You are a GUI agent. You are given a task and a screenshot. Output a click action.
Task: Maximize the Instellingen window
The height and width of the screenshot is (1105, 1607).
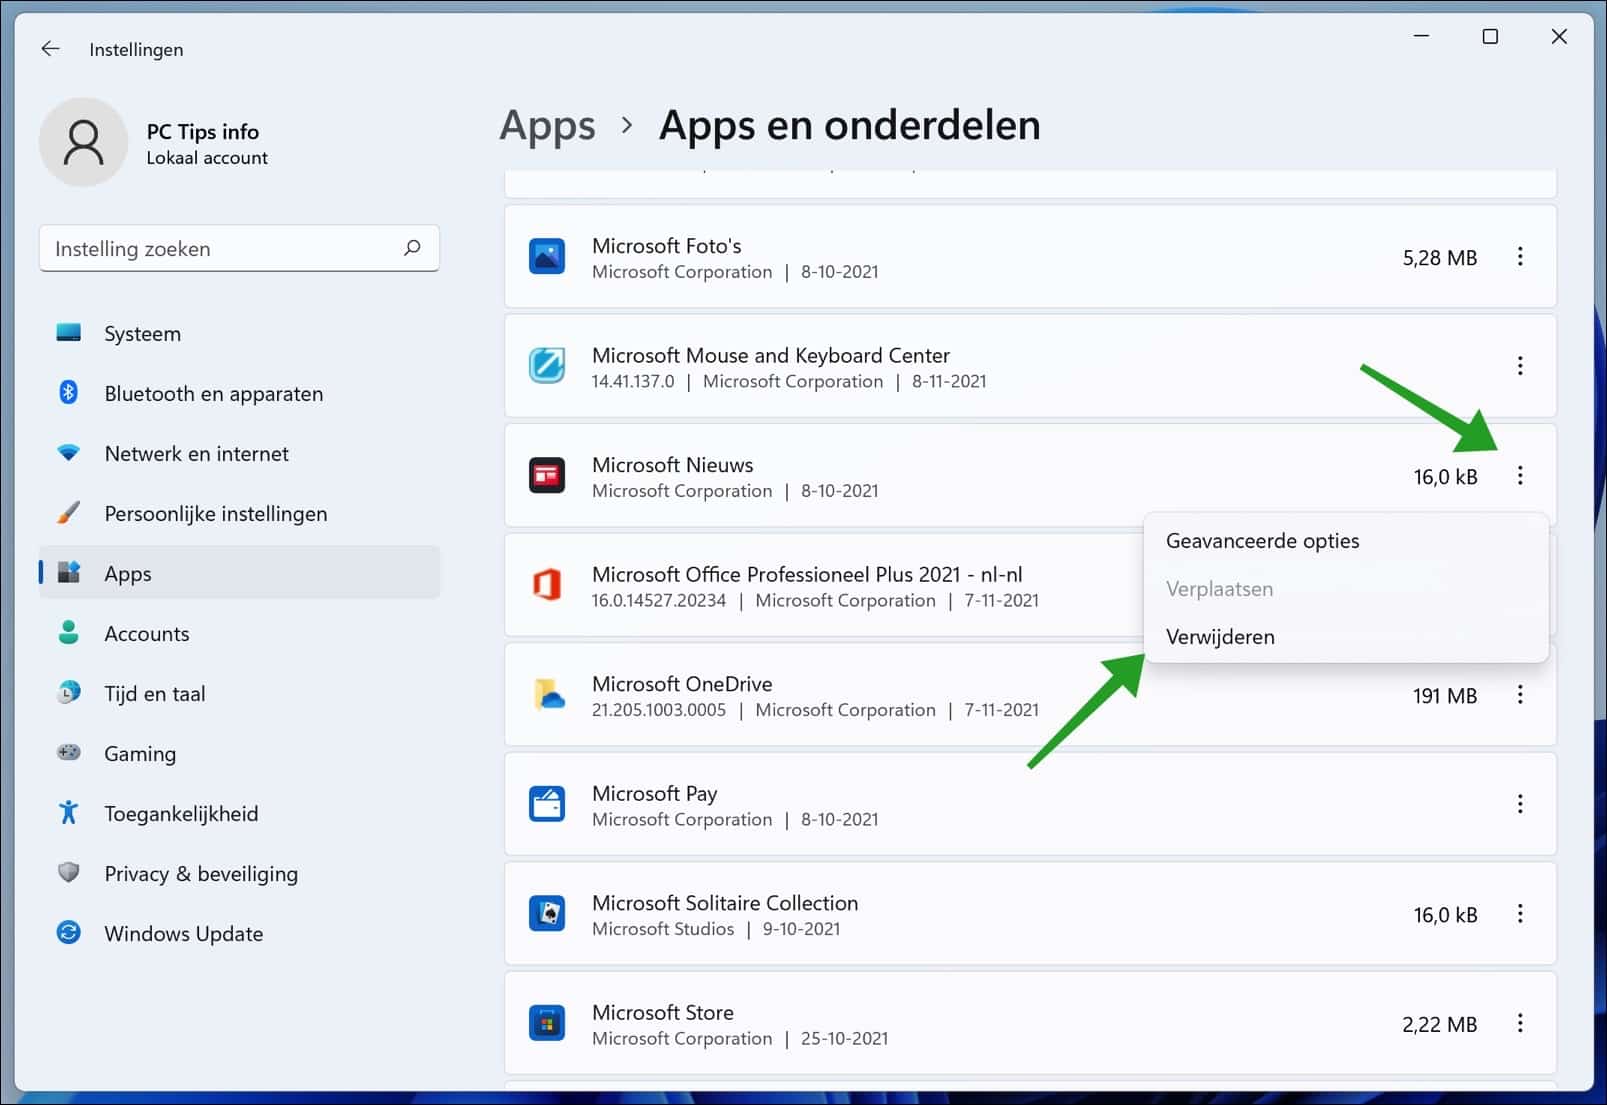[x=1490, y=37]
